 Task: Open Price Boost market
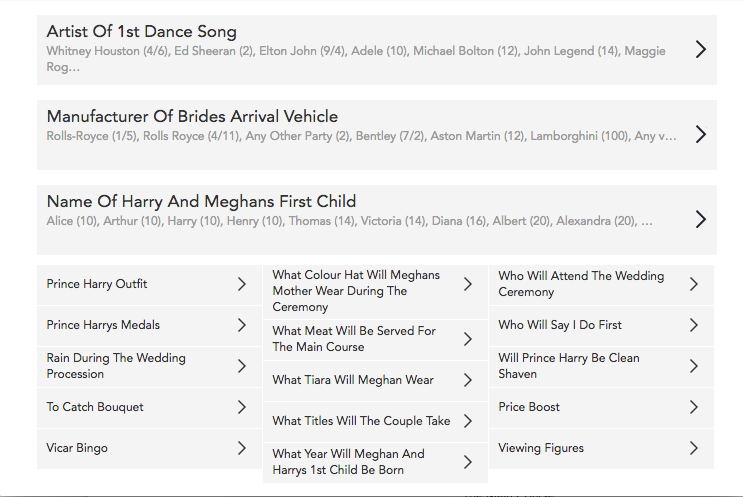[x=601, y=407]
